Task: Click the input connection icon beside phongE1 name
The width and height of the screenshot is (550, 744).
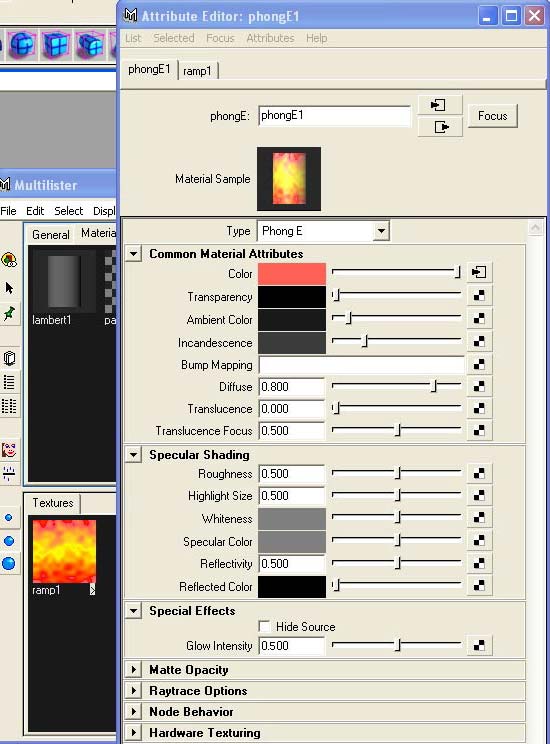Action: [x=439, y=105]
